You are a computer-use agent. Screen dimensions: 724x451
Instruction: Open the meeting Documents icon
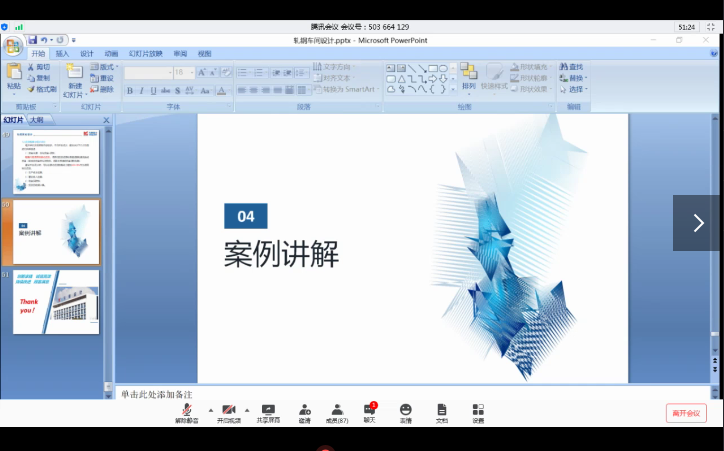tap(441, 411)
